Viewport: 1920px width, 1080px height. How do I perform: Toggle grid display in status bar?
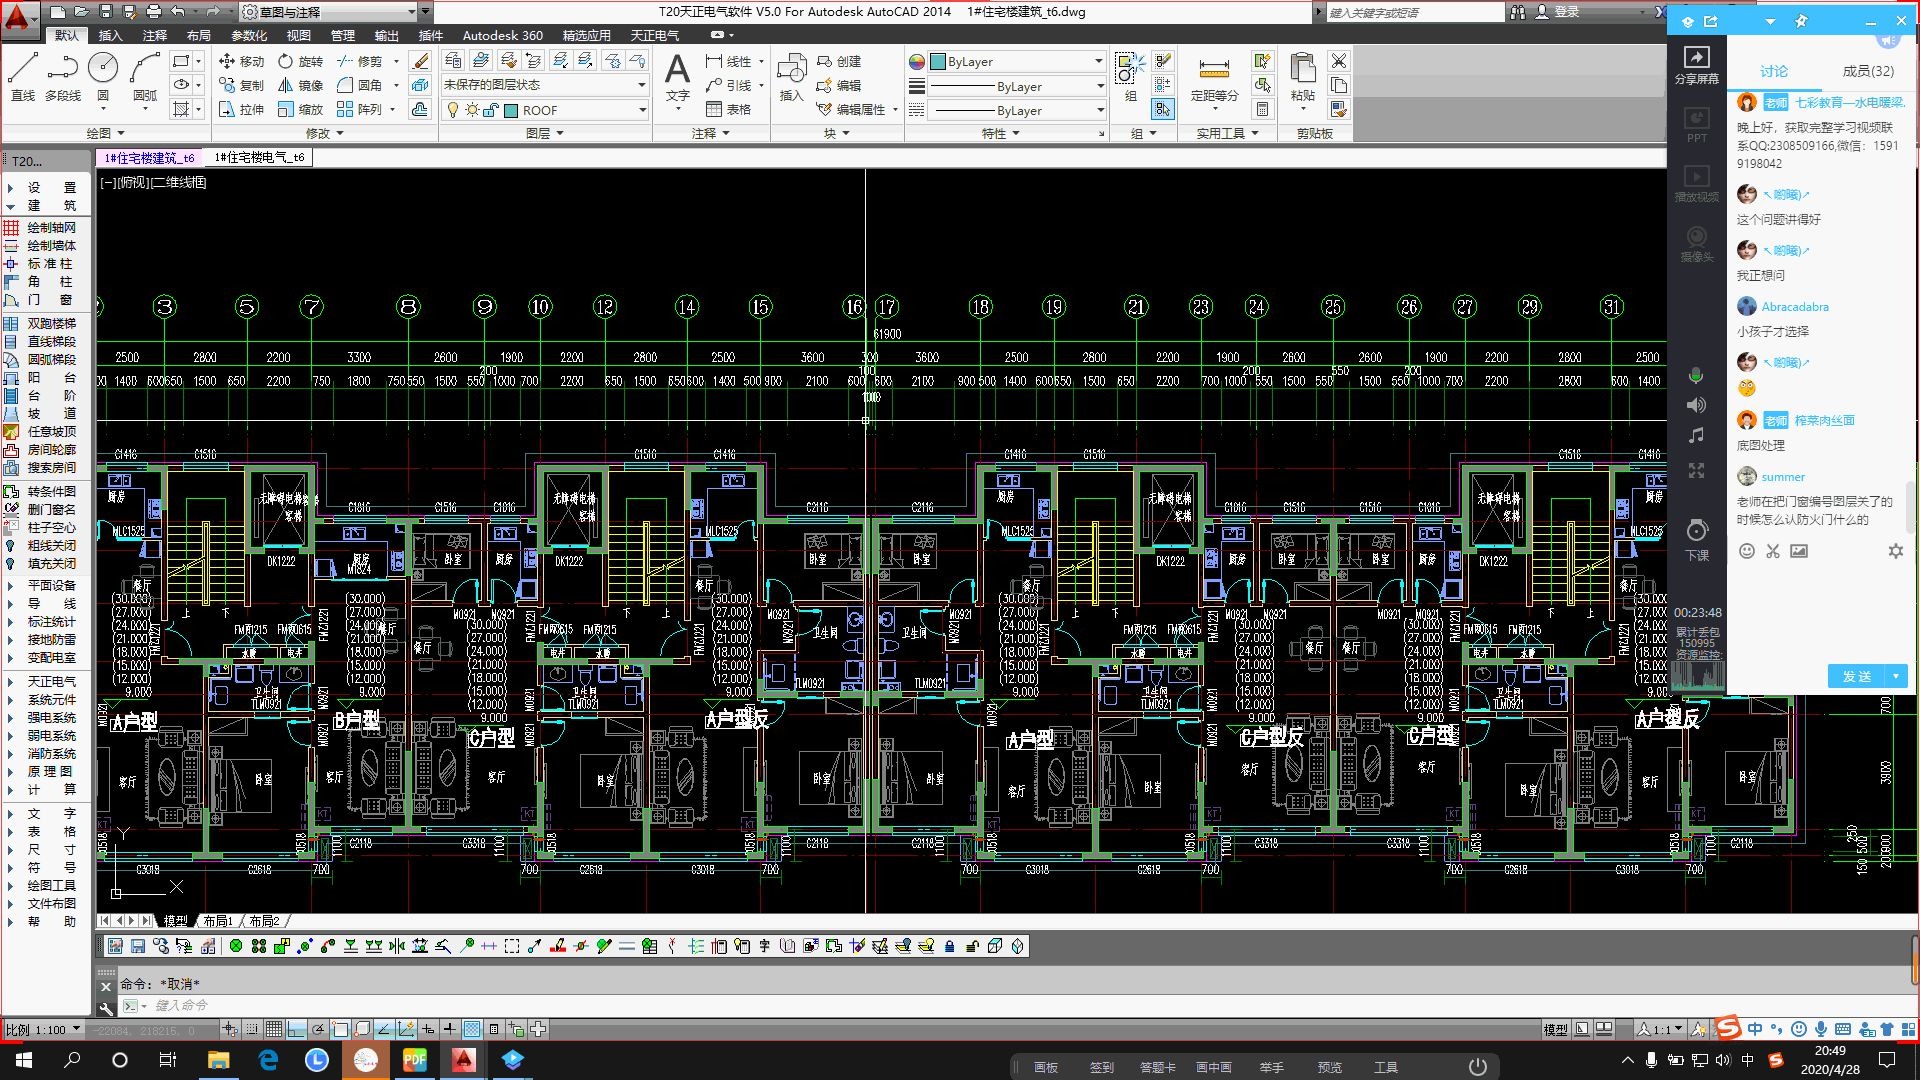[x=274, y=1029]
